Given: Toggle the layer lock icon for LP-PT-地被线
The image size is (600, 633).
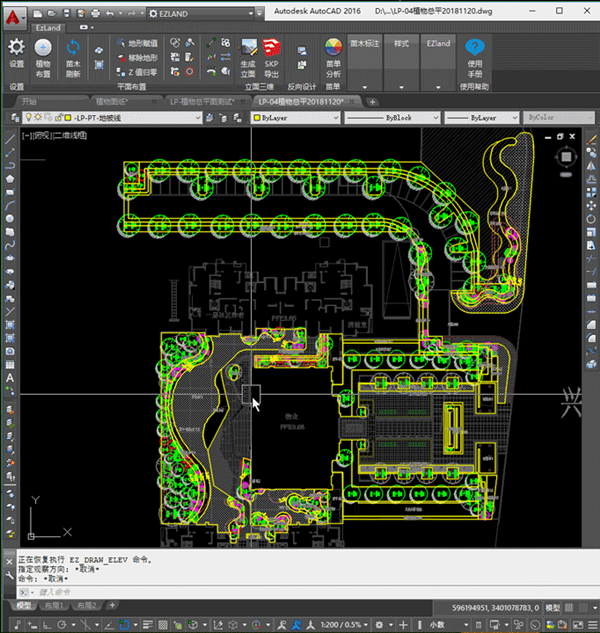Looking at the screenshot, I should (57, 118).
